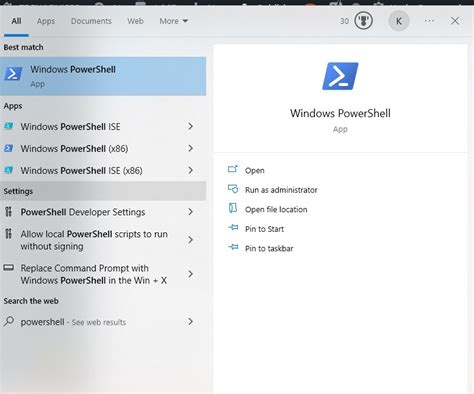
Task: Open PowerShell Developer Settings result
Action: click(x=103, y=212)
